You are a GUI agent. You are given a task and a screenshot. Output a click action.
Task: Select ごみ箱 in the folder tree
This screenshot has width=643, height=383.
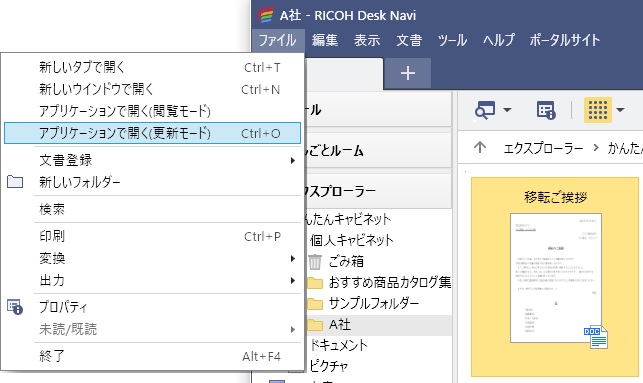(346, 261)
